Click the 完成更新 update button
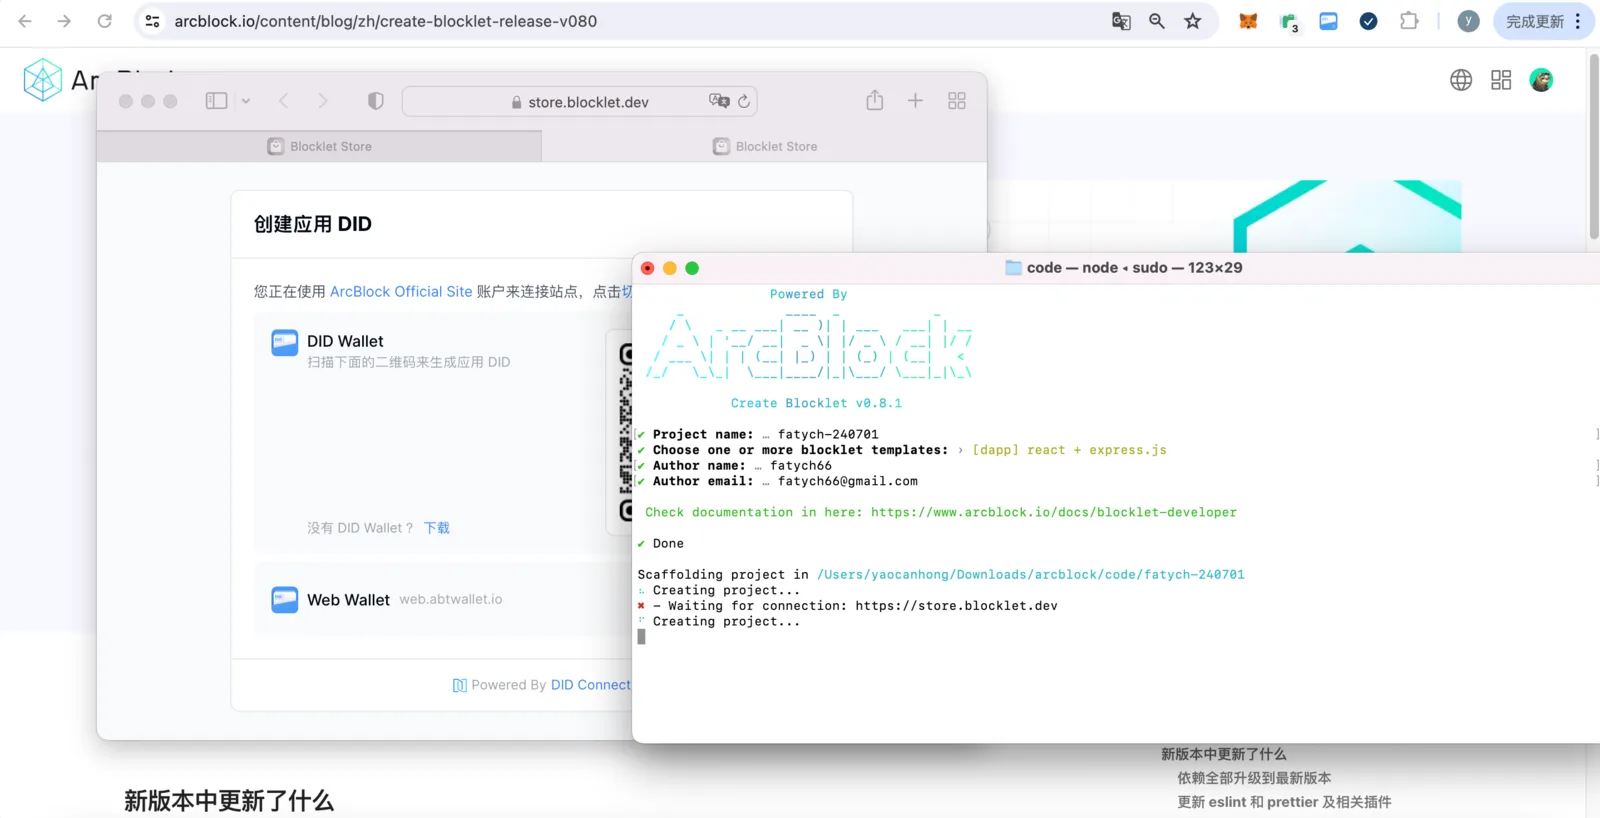The width and height of the screenshot is (1600, 818). [x=1543, y=21]
